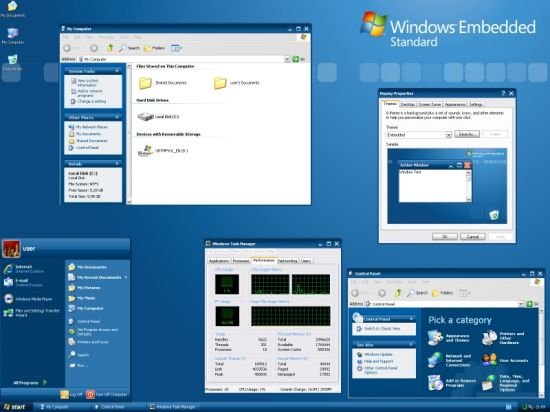Switch to Screen Saver tab
The width and height of the screenshot is (550, 412).
[x=429, y=104]
